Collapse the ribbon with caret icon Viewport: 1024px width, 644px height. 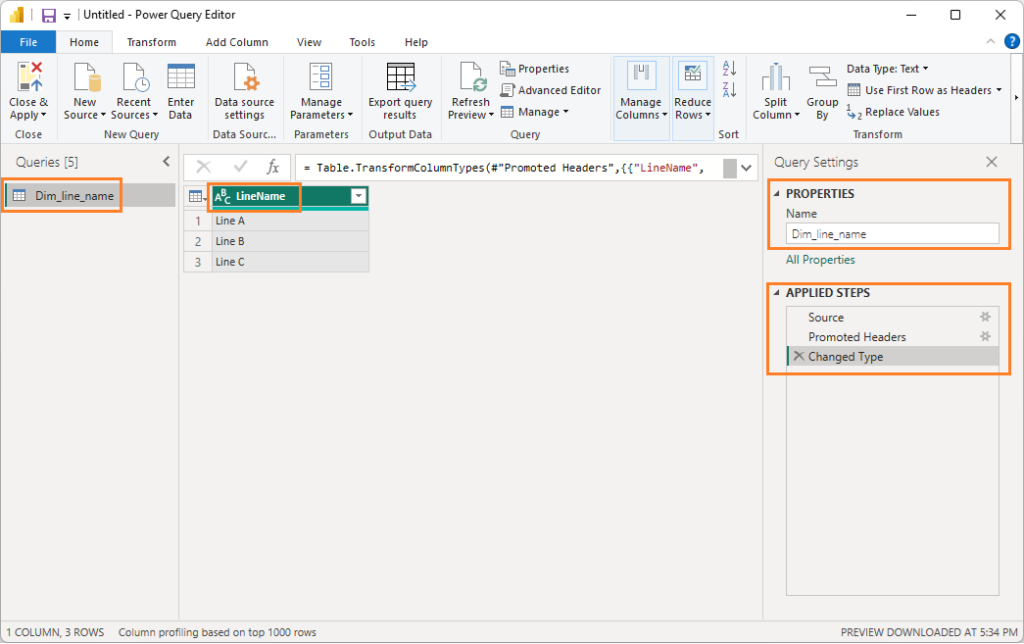(x=990, y=41)
